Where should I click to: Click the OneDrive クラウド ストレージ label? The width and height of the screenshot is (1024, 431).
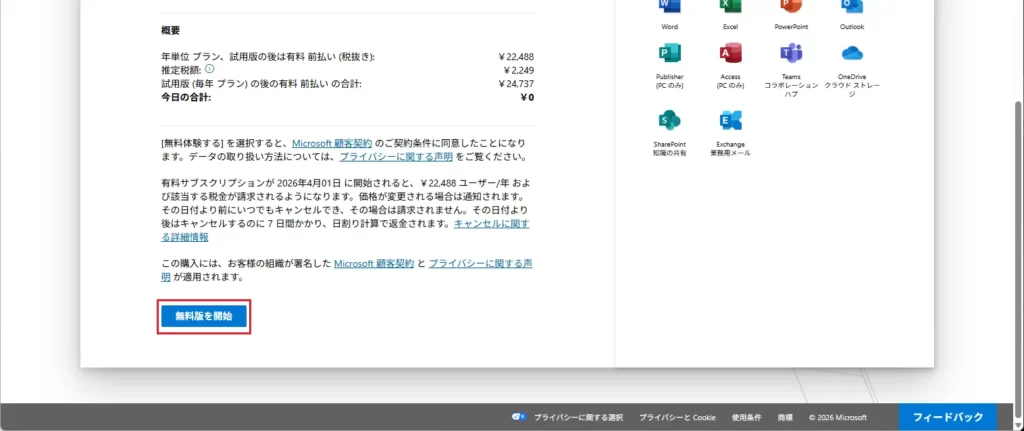click(852, 85)
